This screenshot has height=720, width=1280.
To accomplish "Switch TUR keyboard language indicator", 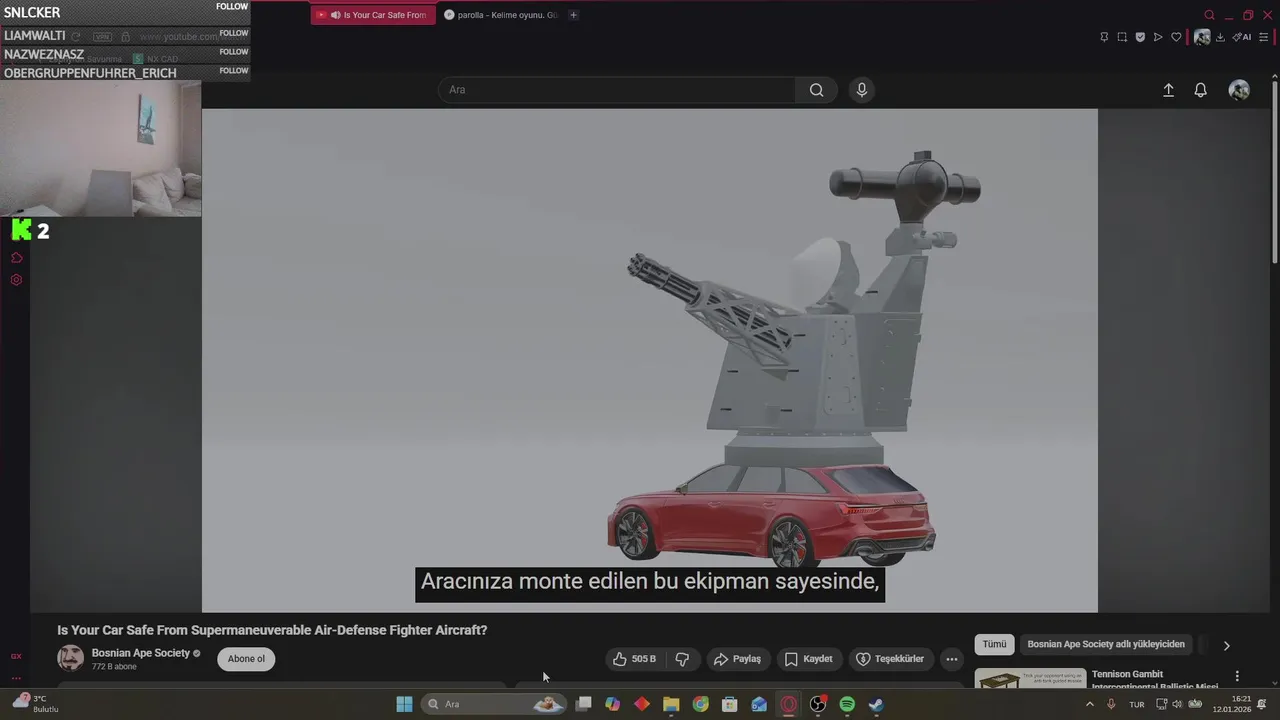I will [1137, 704].
